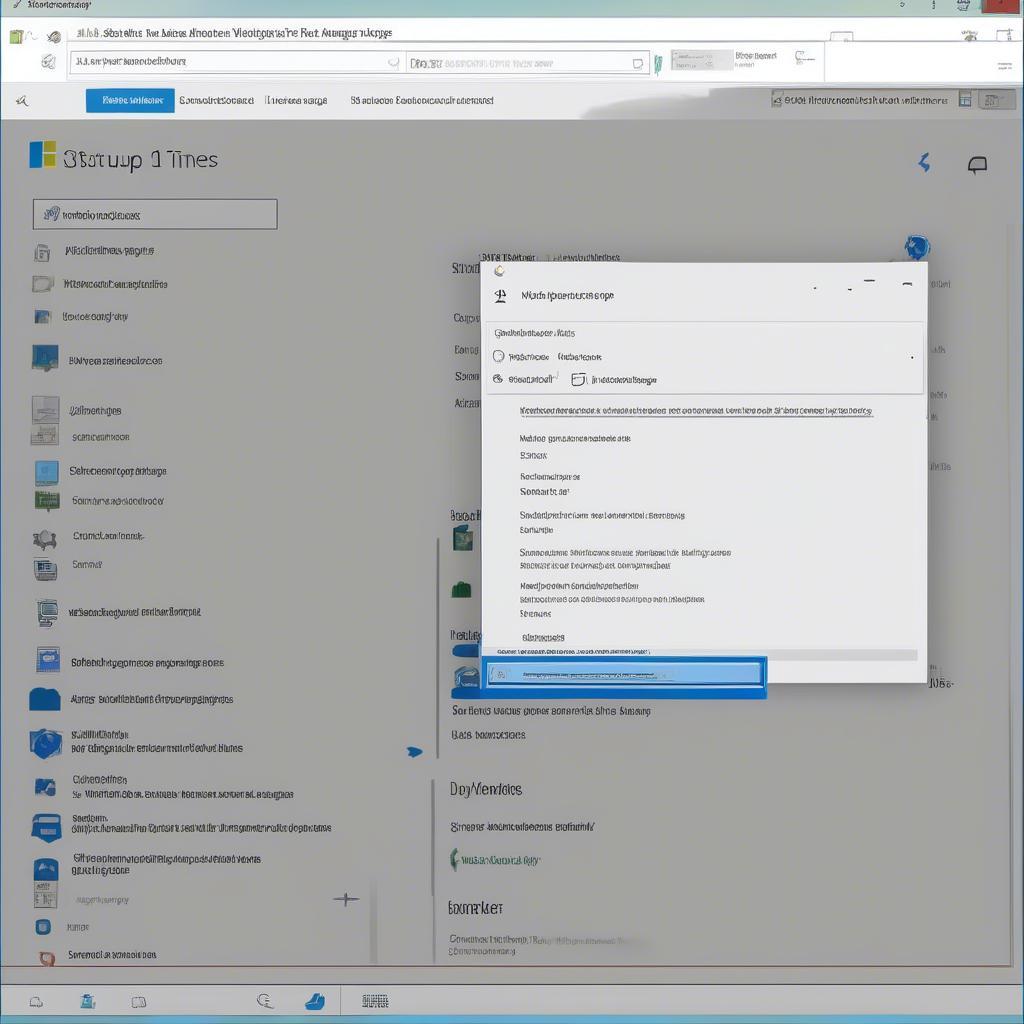
Task: Click the green notebook icon beside the window title
Action: coord(16,36)
